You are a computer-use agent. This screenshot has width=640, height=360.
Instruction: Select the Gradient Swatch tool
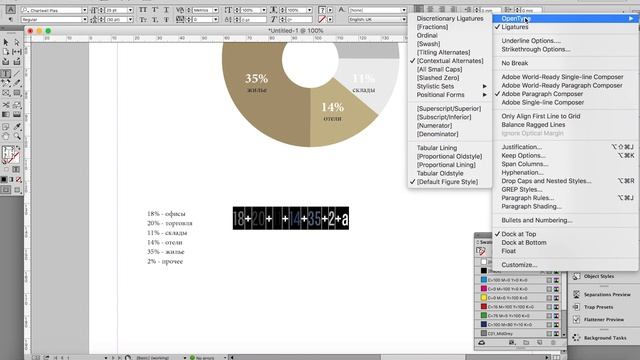pyautogui.click(x=6, y=115)
